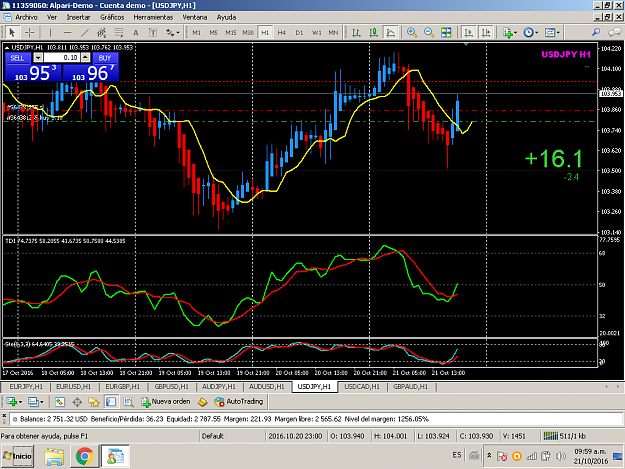The height and width of the screenshot is (469, 625).
Task: Click the 0.10 lot volume field
Action: [62, 58]
